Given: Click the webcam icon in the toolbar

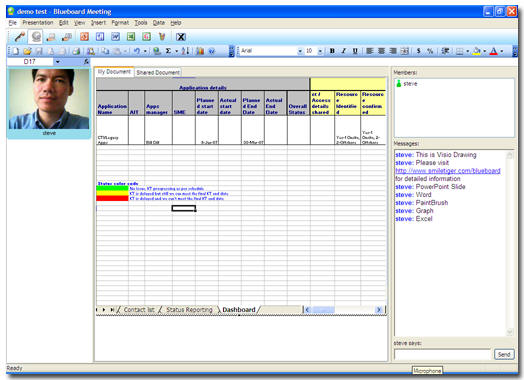Looking at the screenshot, I should point(36,36).
